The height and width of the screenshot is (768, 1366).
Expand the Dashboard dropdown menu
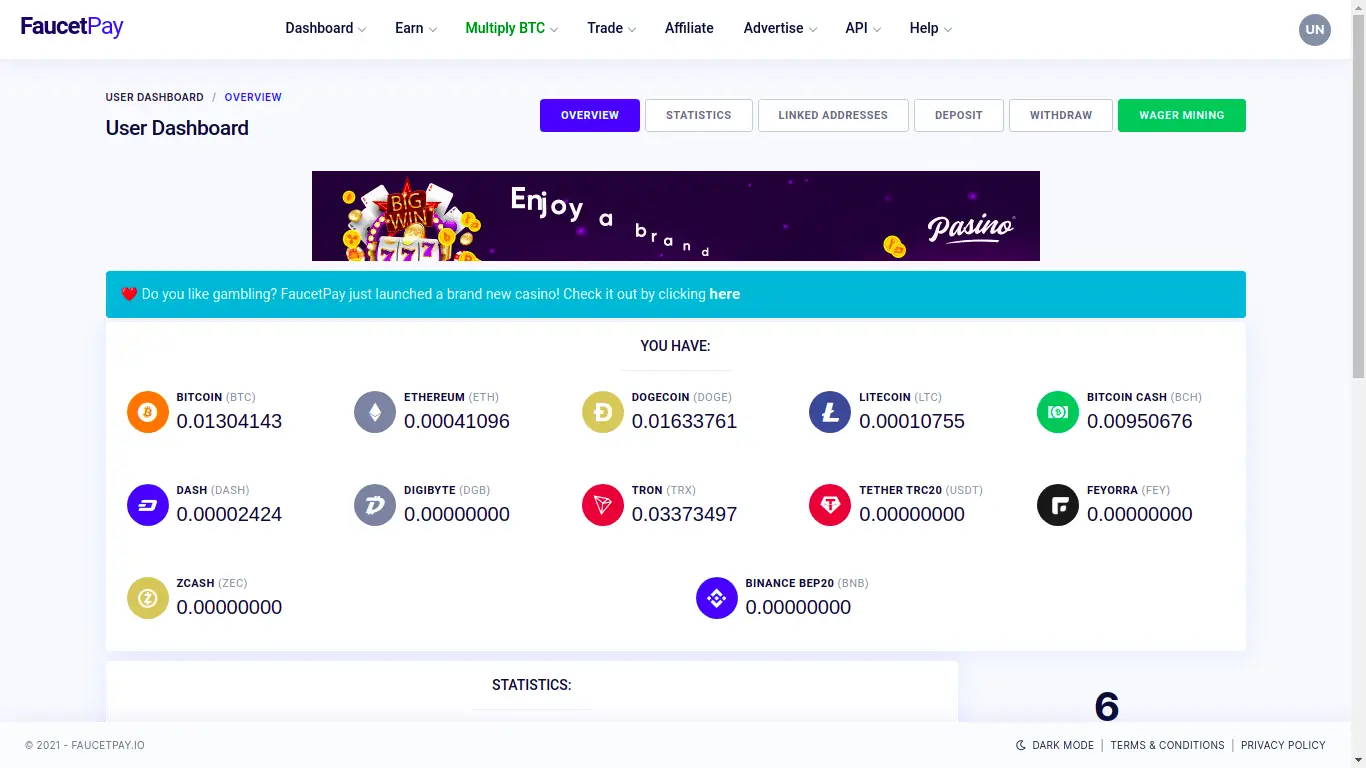pyautogui.click(x=325, y=28)
